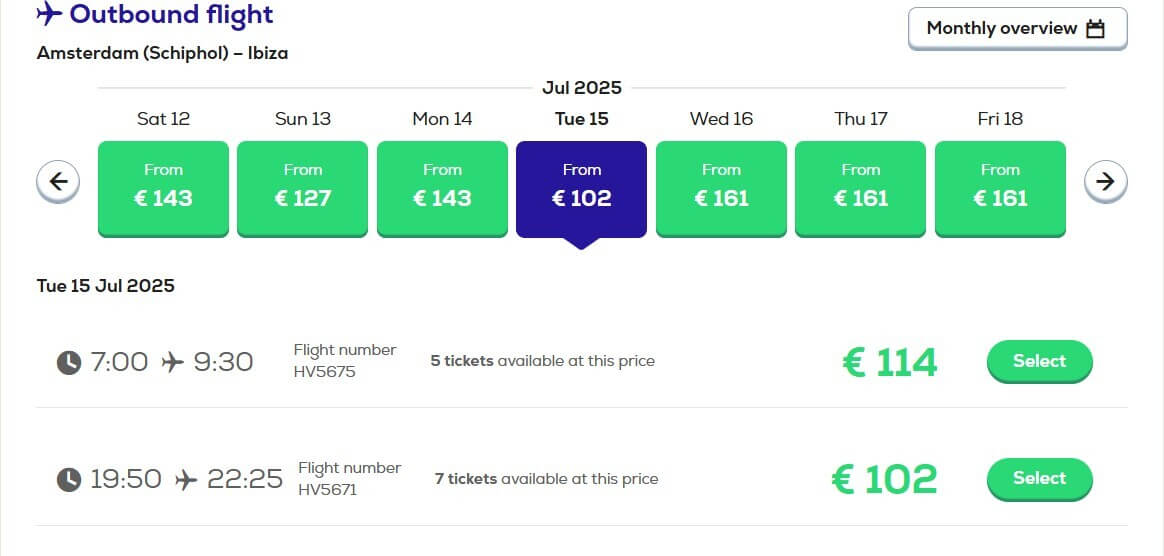Choose Thu 17 fare from €161
The image size is (1164, 556).
860,189
